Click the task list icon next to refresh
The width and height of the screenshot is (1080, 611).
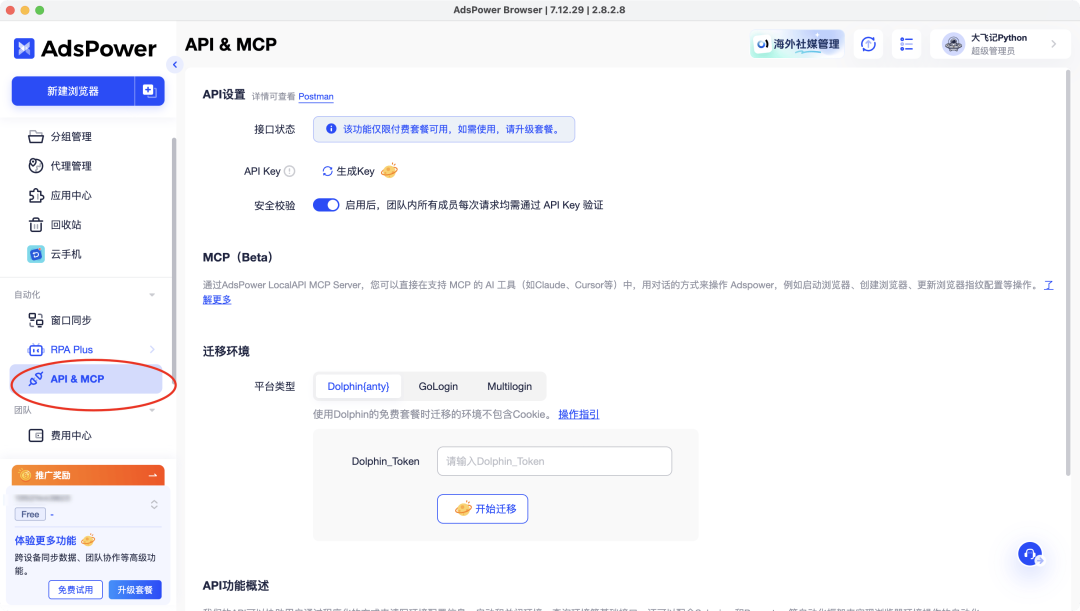pyautogui.click(x=906, y=44)
